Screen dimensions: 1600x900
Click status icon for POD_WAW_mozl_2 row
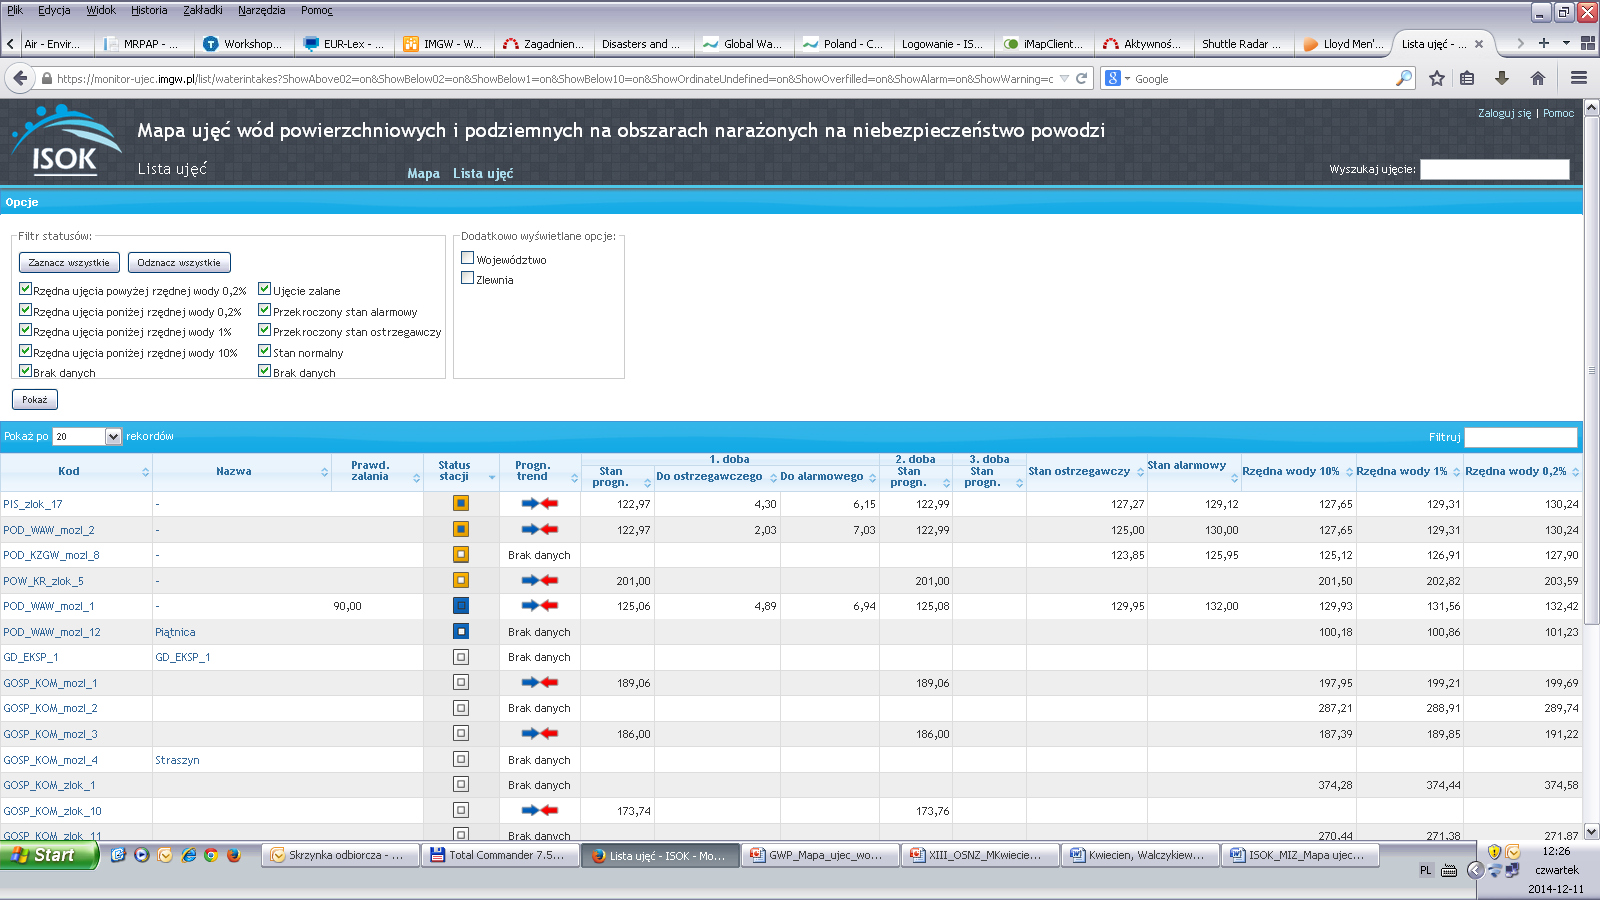(461, 529)
